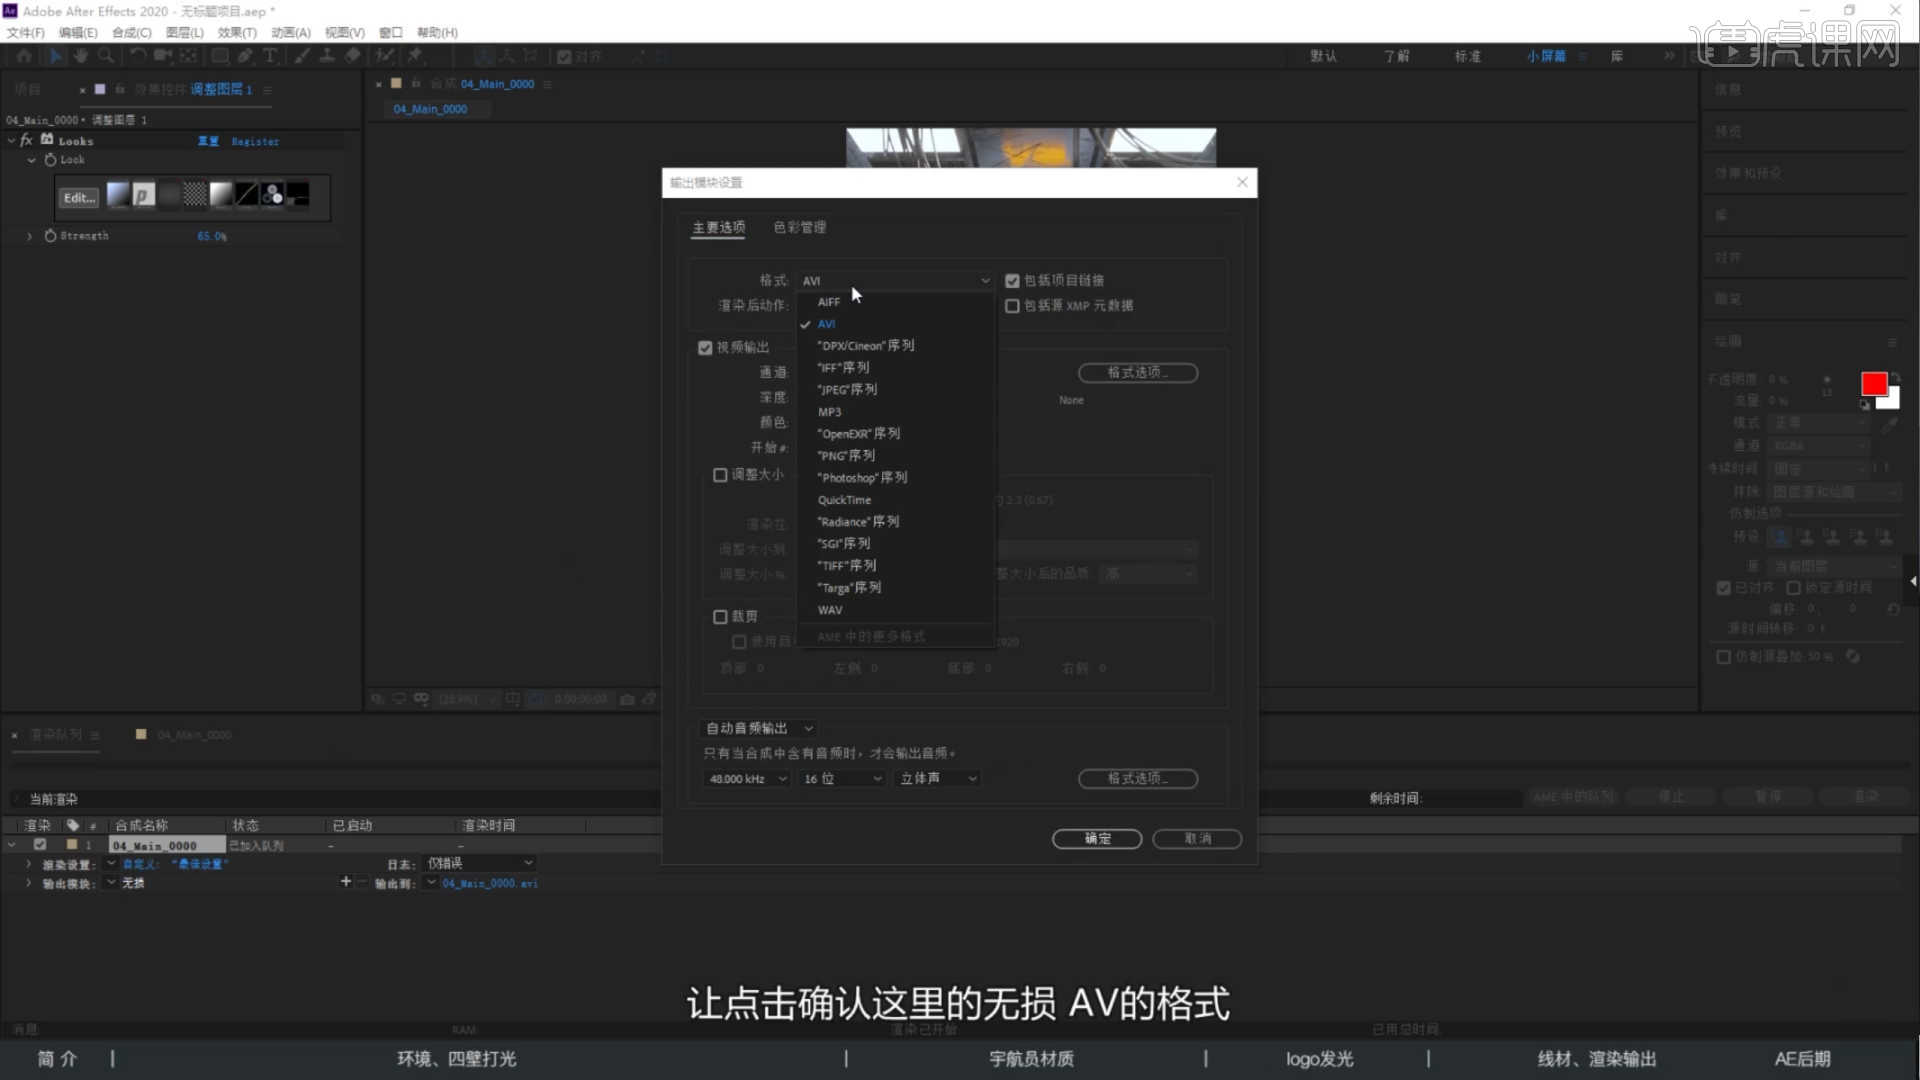Enable the 调整大小 checkbox
The width and height of the screenshot is (1920, 1080).
point(720,475)
